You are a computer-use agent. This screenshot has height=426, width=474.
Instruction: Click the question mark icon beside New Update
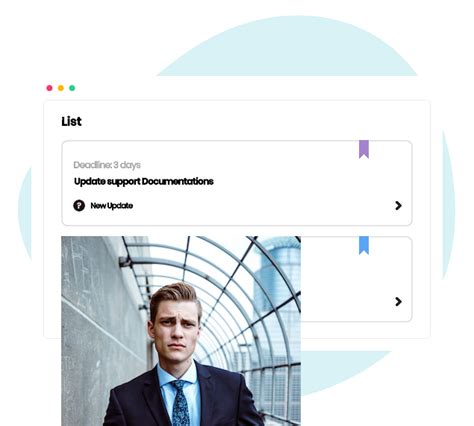click(x=79, y=205)
